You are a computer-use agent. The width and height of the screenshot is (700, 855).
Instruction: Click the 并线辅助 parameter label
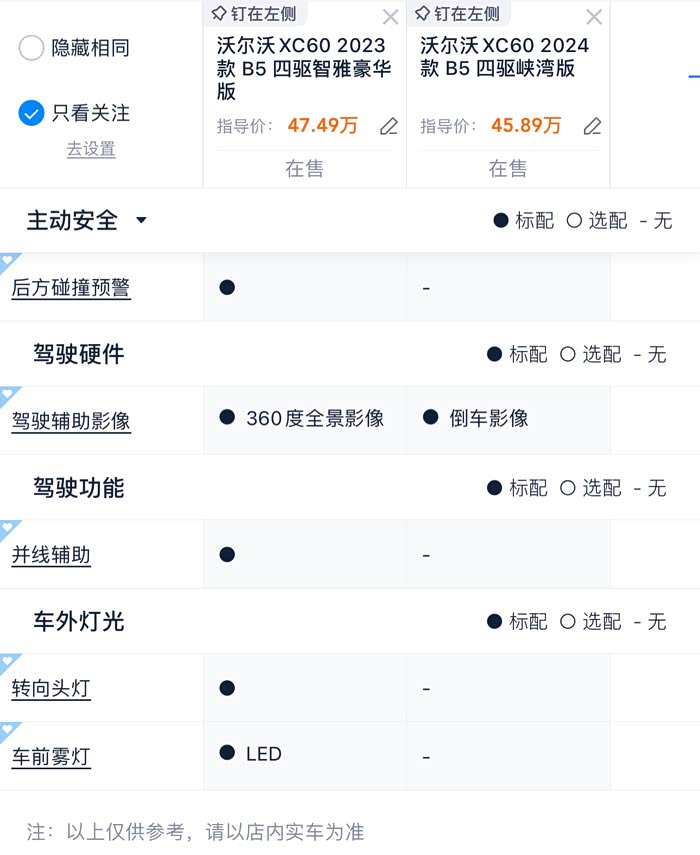pos(51,555)
